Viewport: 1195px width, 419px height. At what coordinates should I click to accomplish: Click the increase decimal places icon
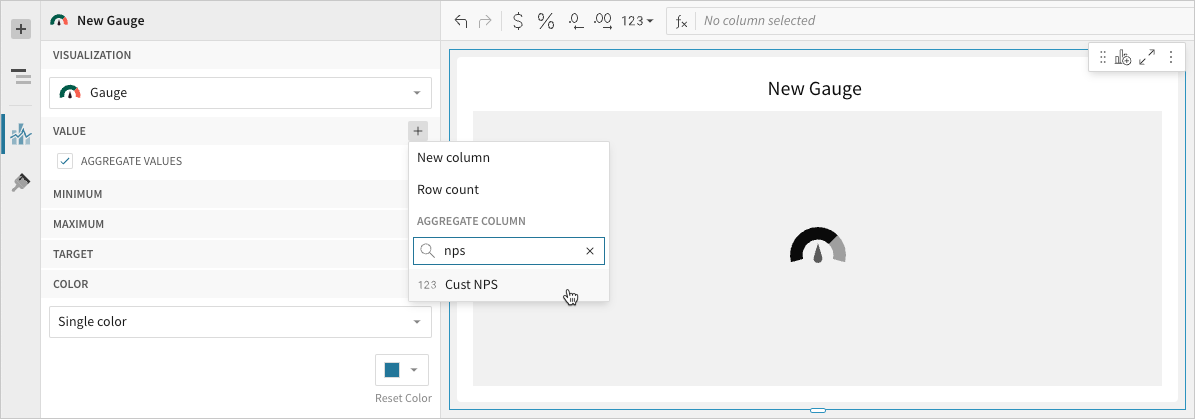603,21
